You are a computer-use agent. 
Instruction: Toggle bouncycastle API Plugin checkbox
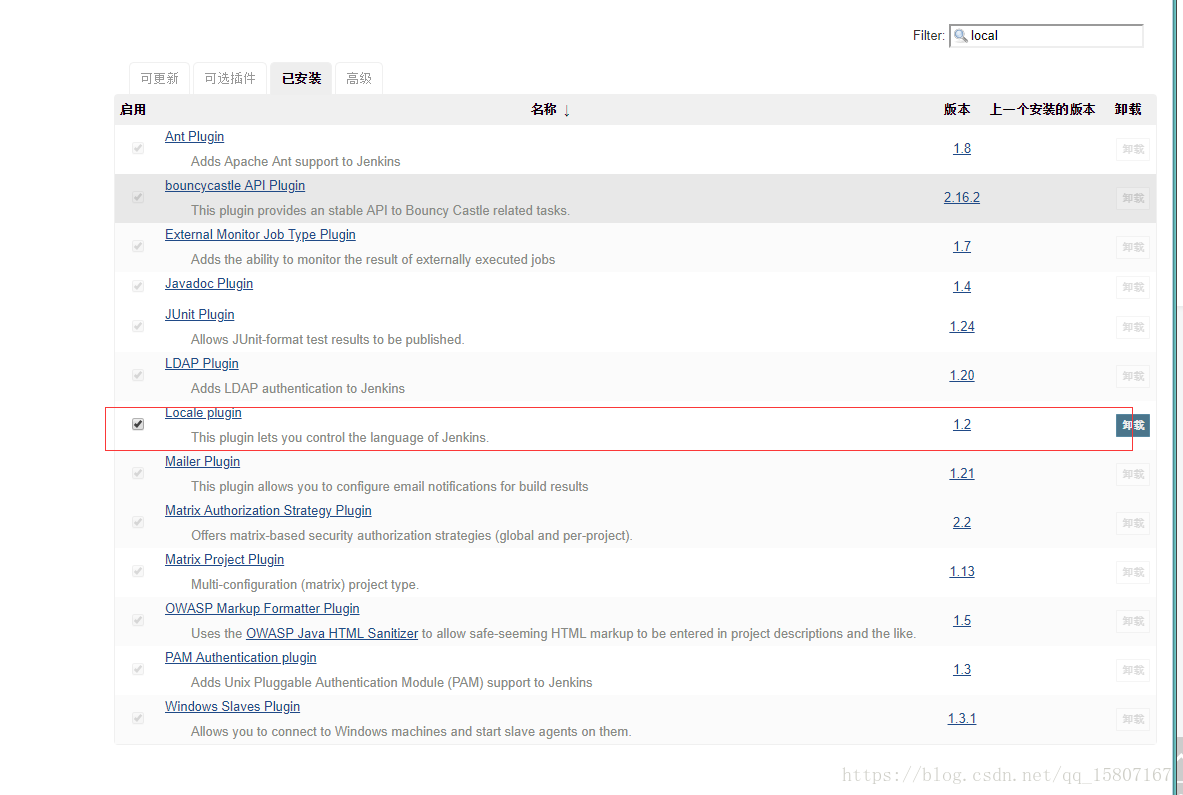138,197
